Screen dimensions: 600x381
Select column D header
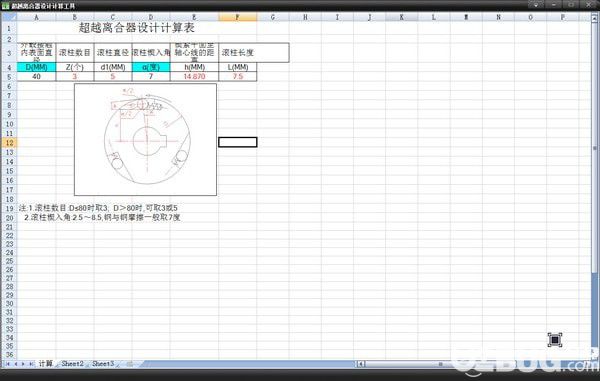click(151, 17)
